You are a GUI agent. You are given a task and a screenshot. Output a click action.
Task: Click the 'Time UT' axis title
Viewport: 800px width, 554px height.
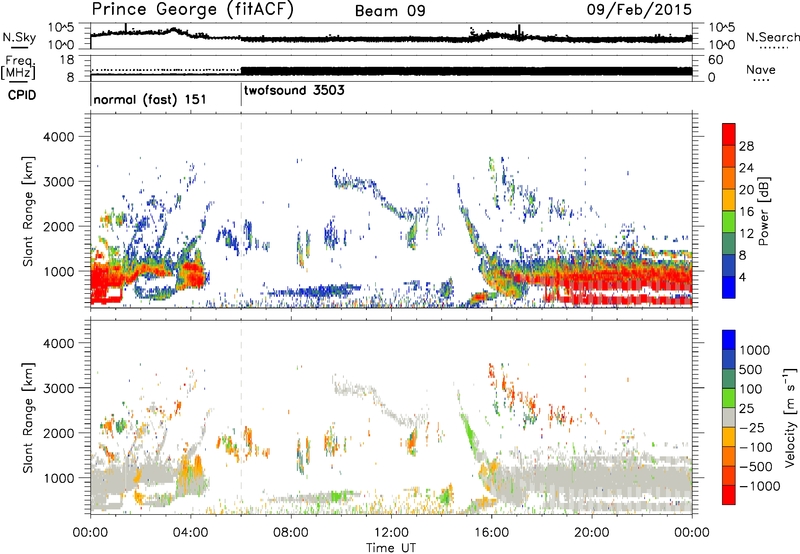[x=391, y=548]
